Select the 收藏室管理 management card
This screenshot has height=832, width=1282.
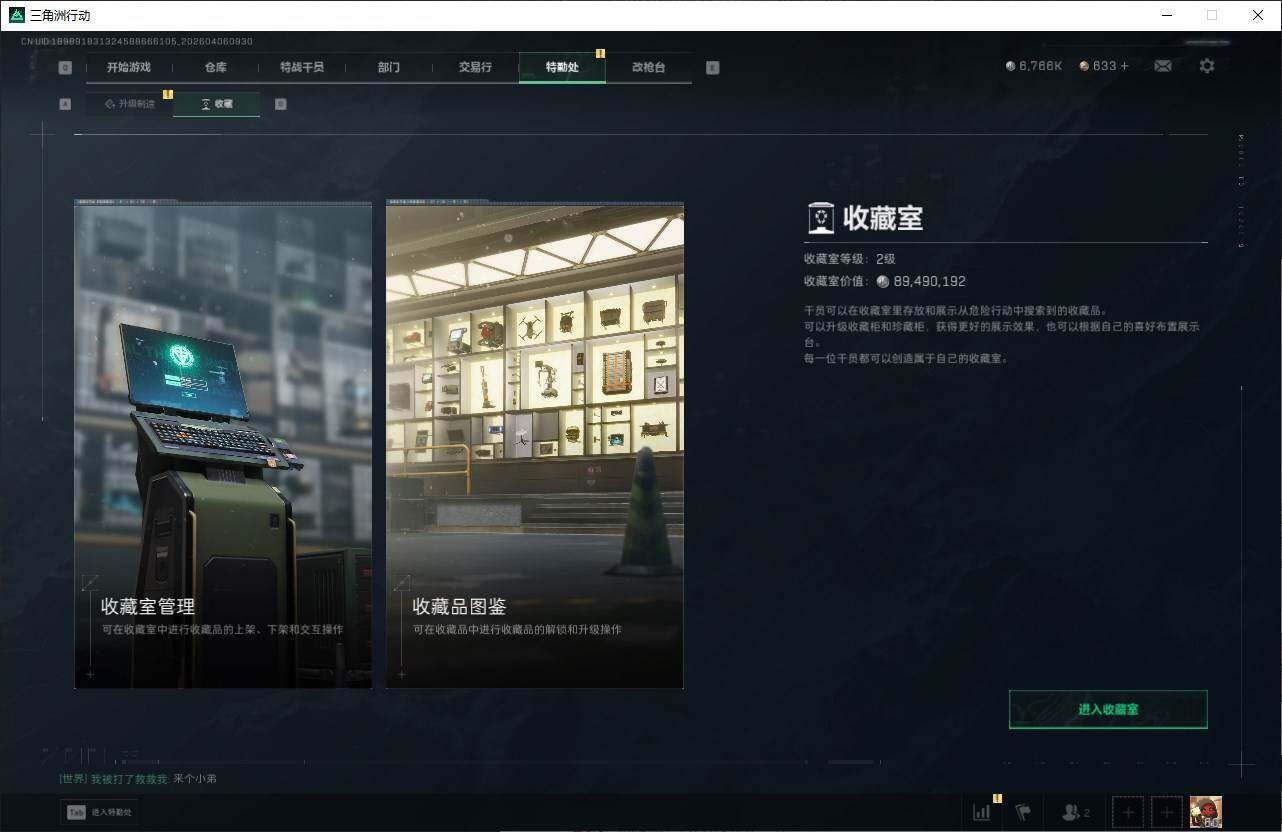pyautogui.click(x=223, y=445)
